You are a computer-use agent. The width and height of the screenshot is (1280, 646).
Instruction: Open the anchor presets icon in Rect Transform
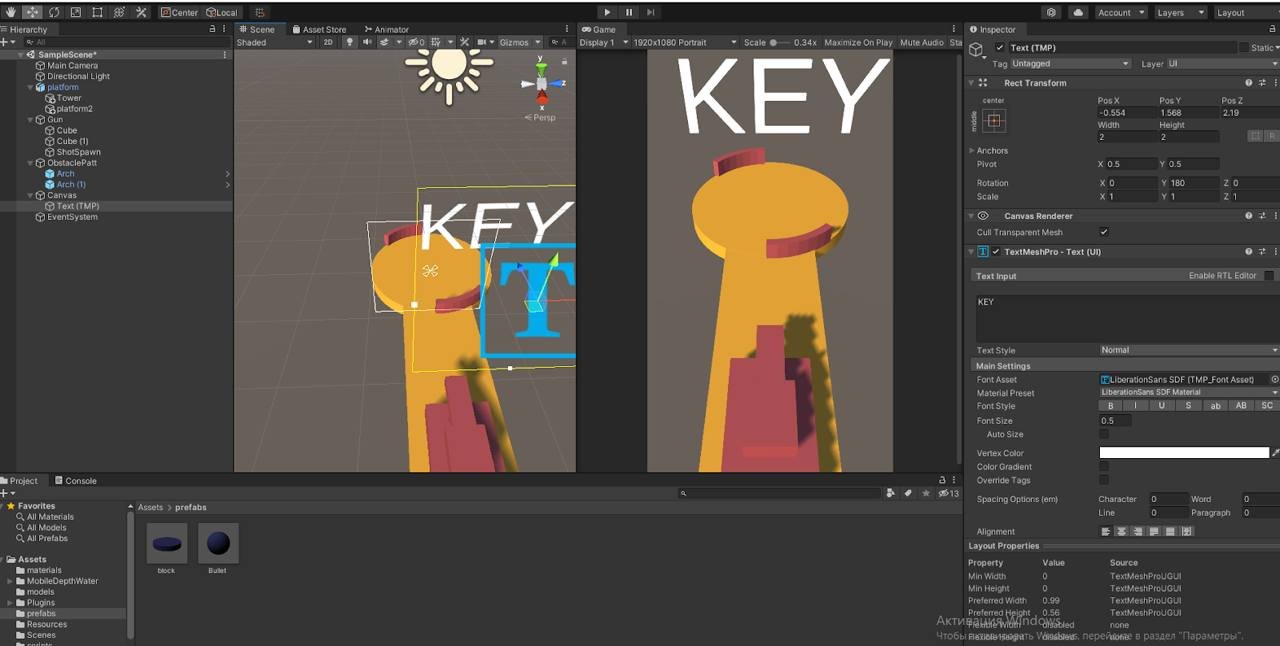[993, 121]
